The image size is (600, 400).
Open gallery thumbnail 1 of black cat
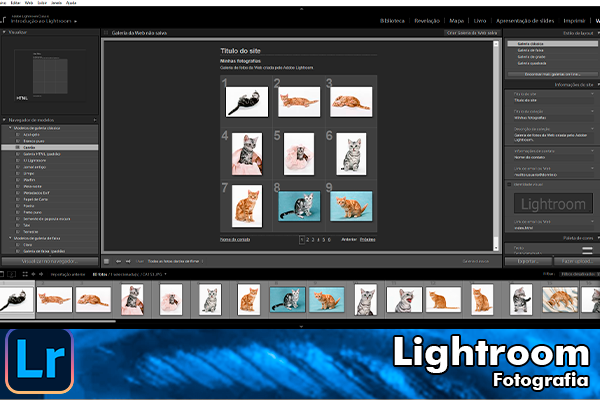pyautogui.click(x=247, y=101)
